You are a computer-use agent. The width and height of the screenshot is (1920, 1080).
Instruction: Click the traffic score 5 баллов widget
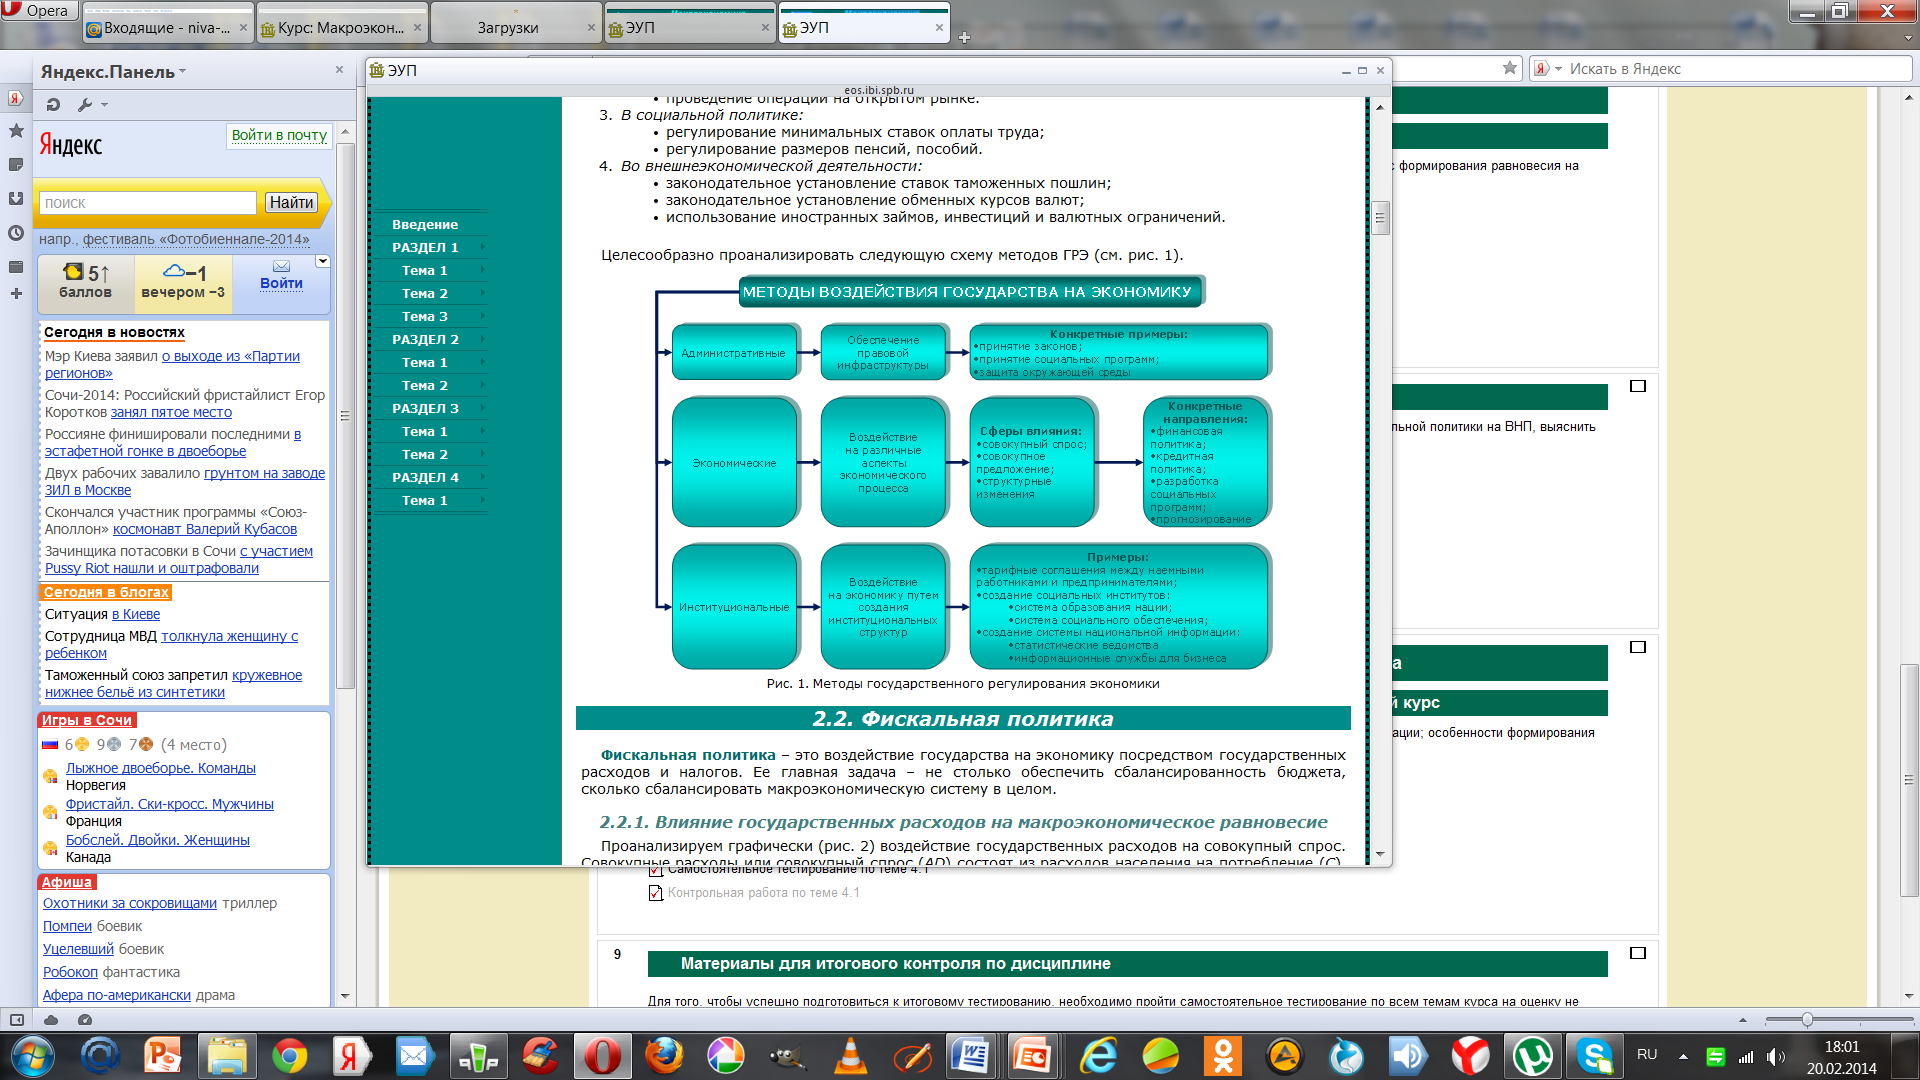85,282
